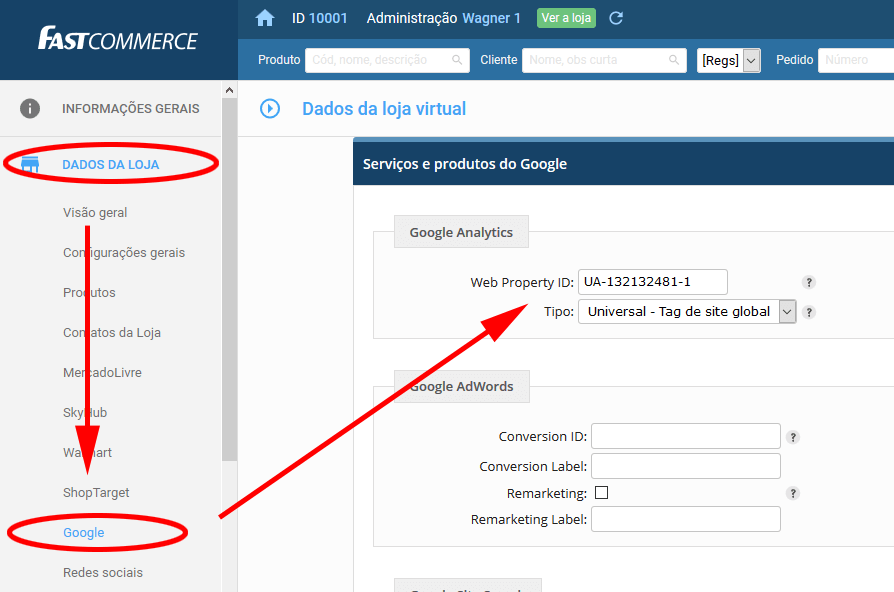
Task: Select Redes sociais menu item
Action: click(103, 572)
